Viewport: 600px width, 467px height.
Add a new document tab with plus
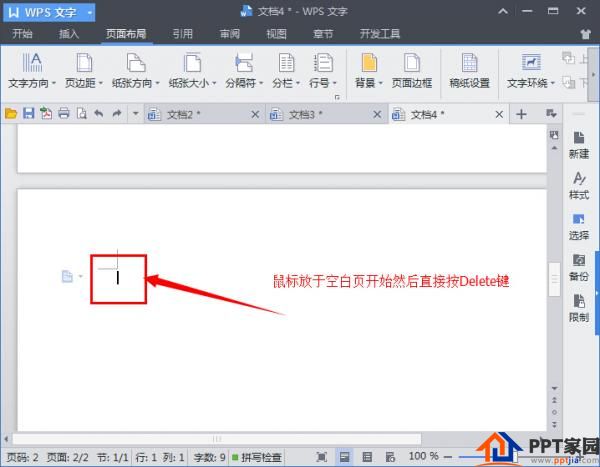(x=521, y=114)
